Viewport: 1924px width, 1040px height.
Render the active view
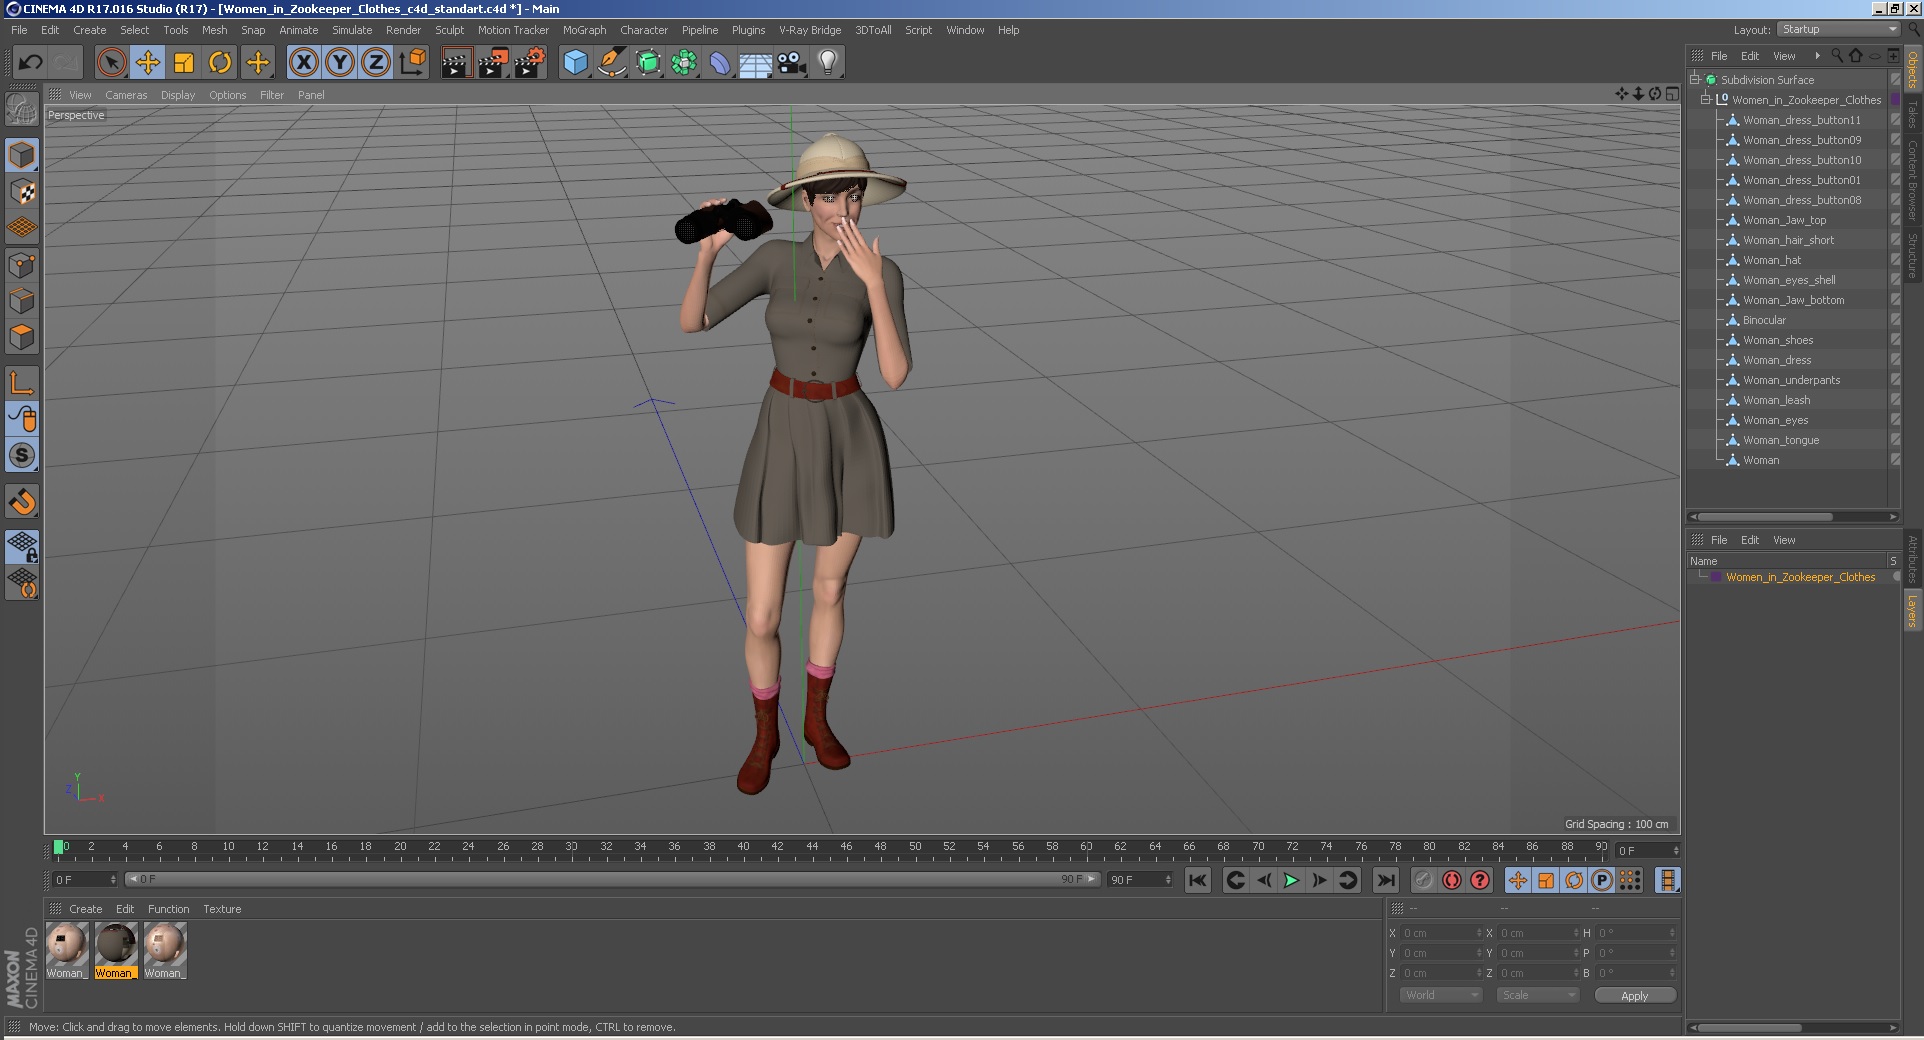point(456,63)
